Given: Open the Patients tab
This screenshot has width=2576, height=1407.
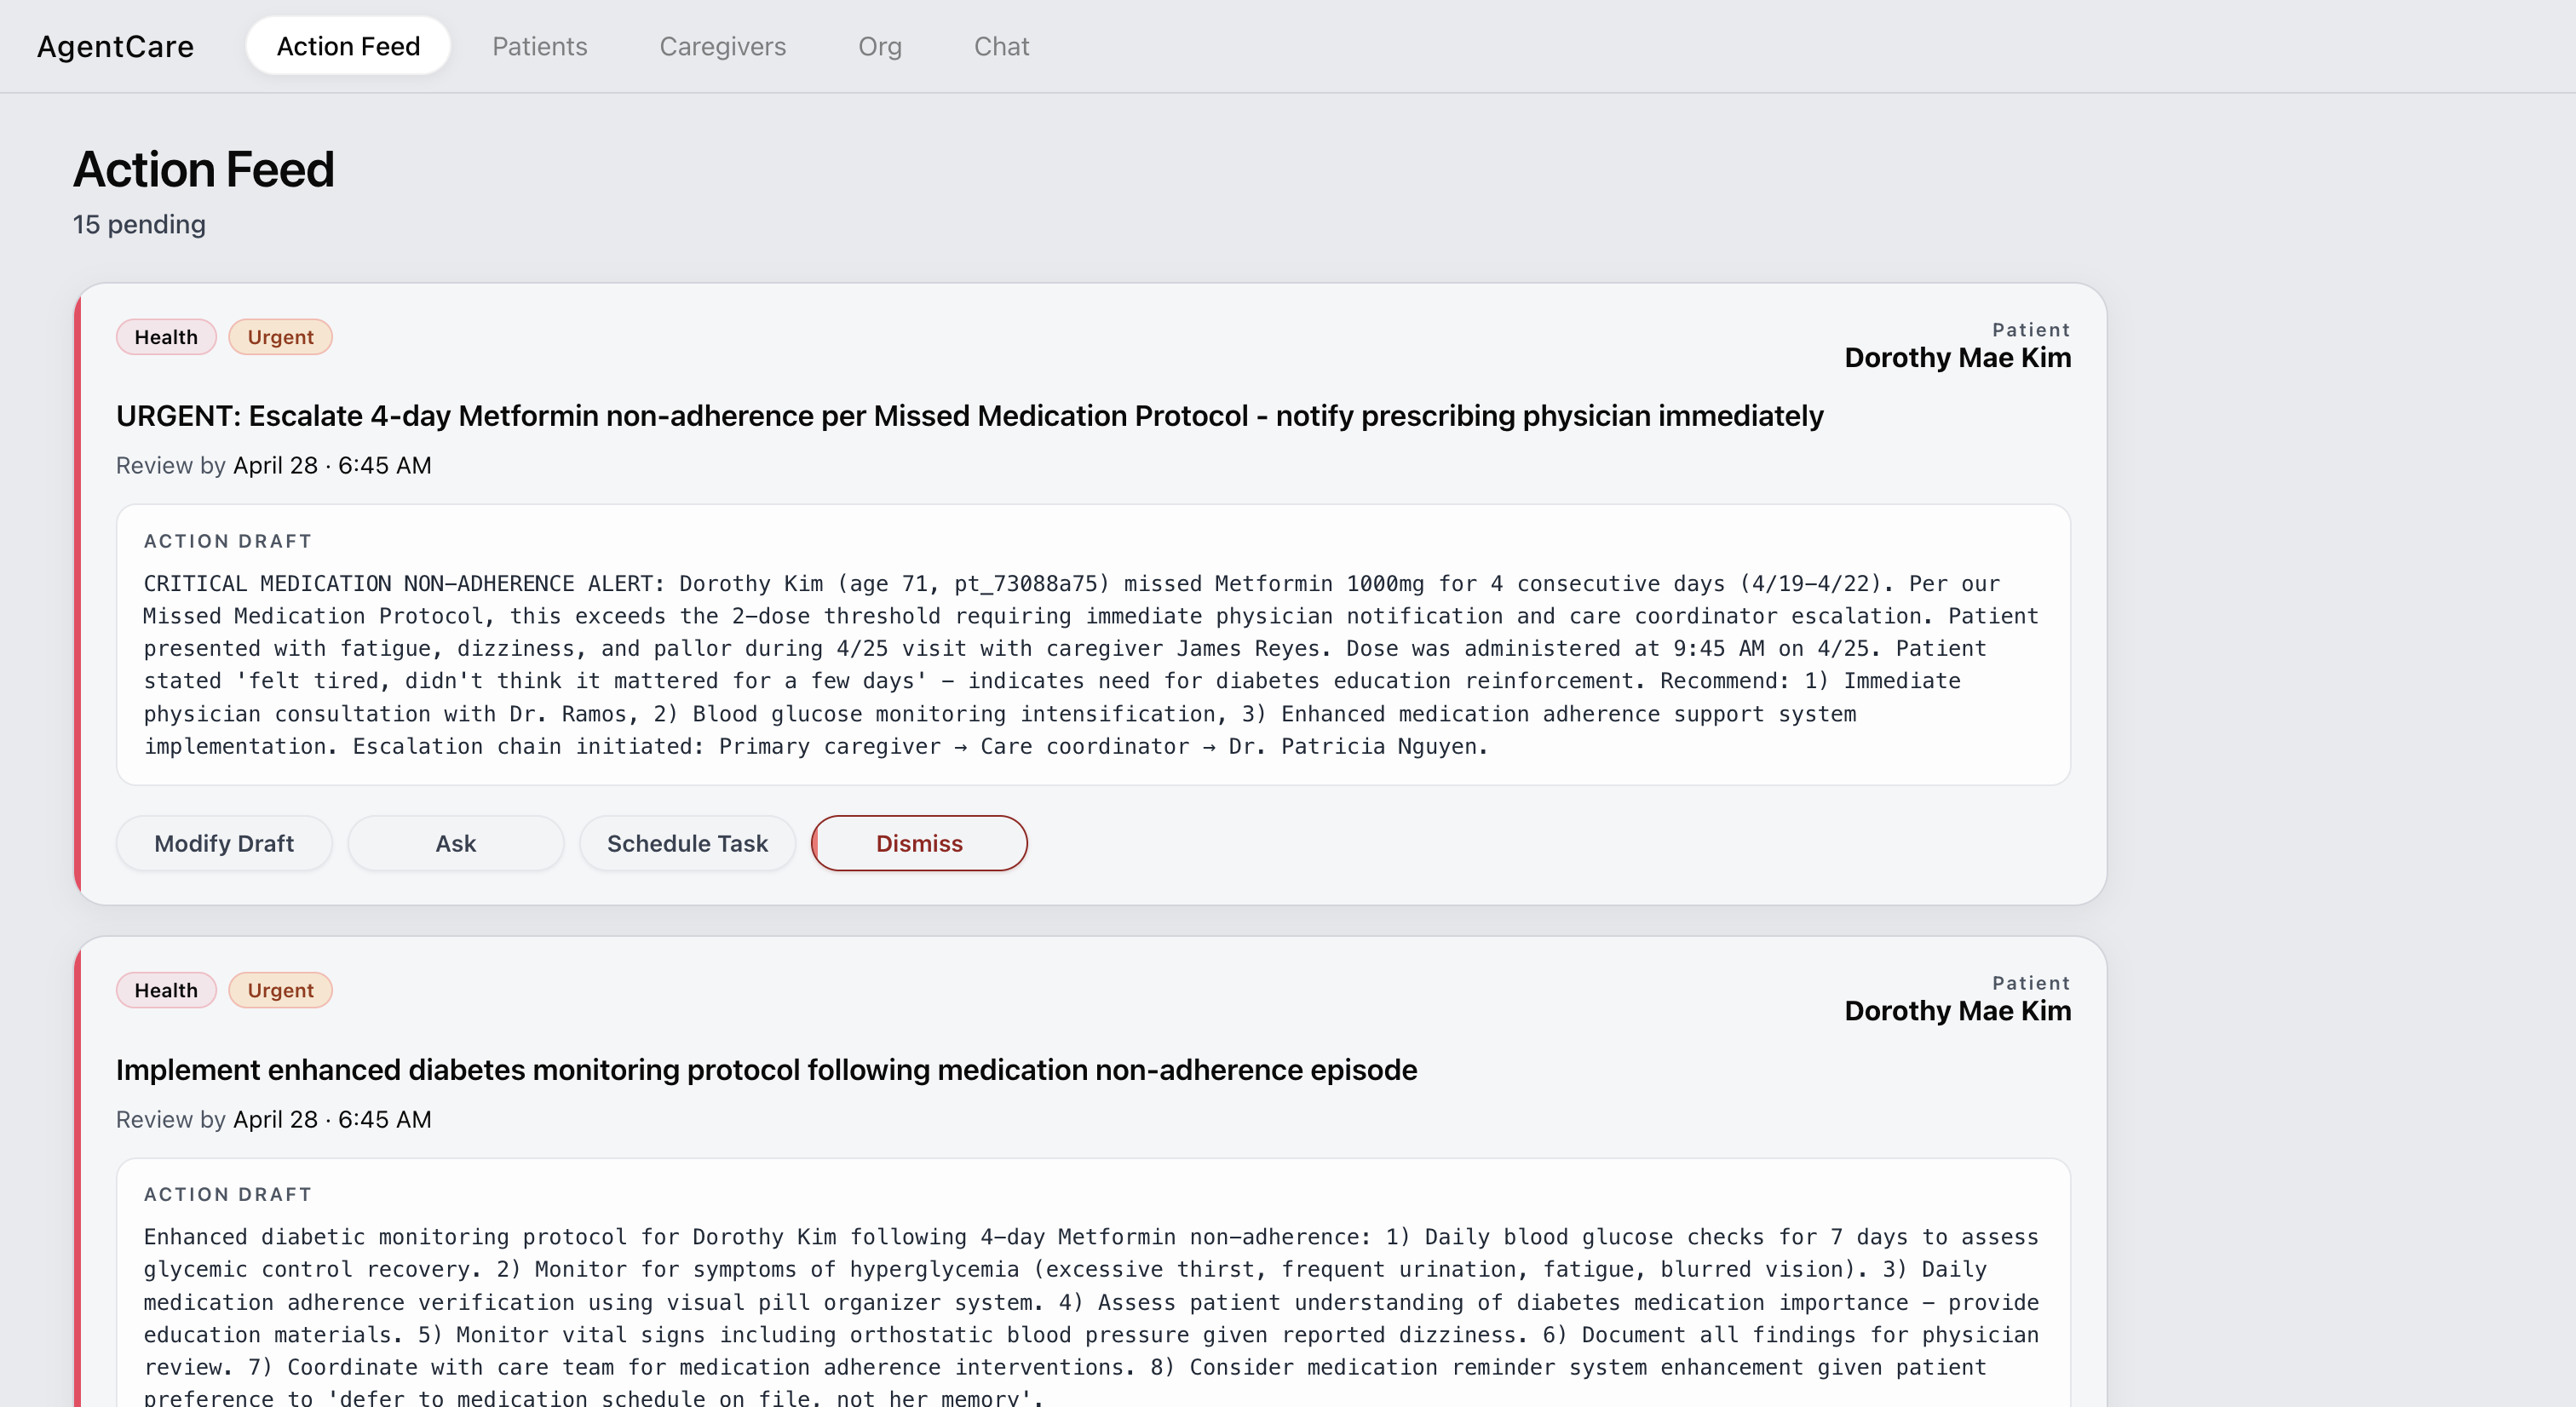Looking at the screenshot, I should 539,46.
